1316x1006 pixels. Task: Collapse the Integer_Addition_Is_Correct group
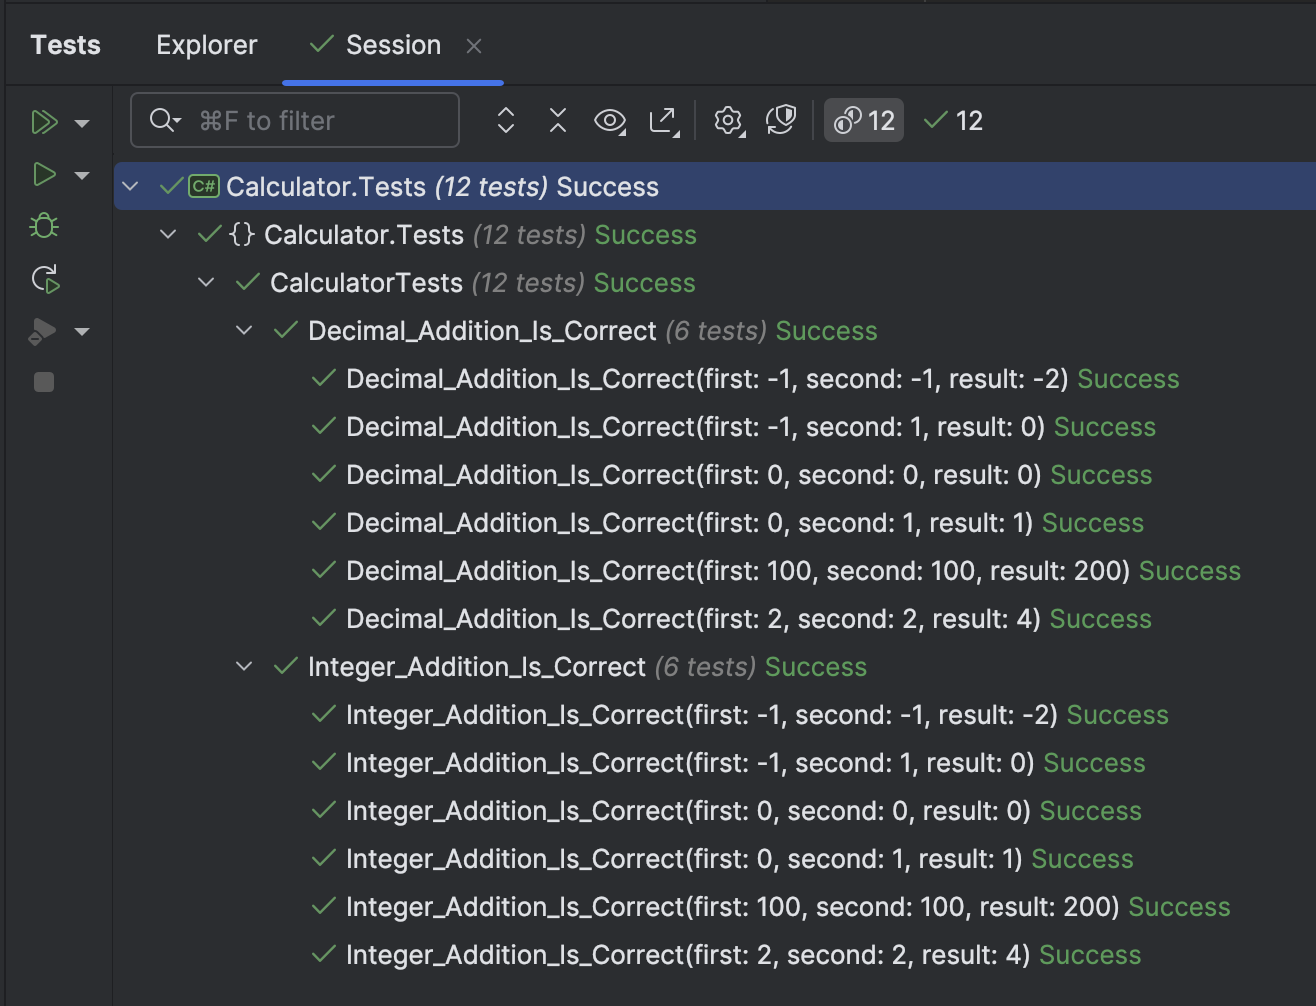[244, 666]
